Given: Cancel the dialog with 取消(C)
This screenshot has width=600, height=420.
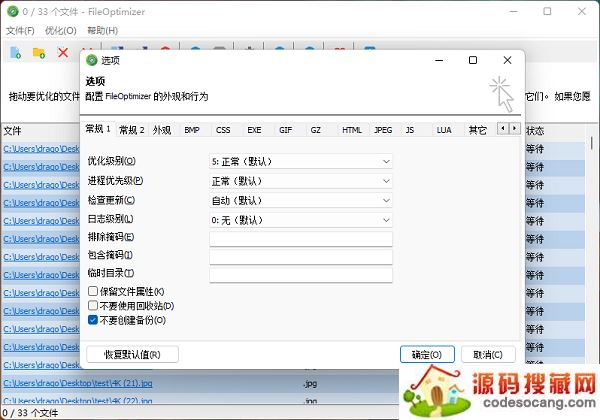Looking at the screenshot, I should 488,355.
